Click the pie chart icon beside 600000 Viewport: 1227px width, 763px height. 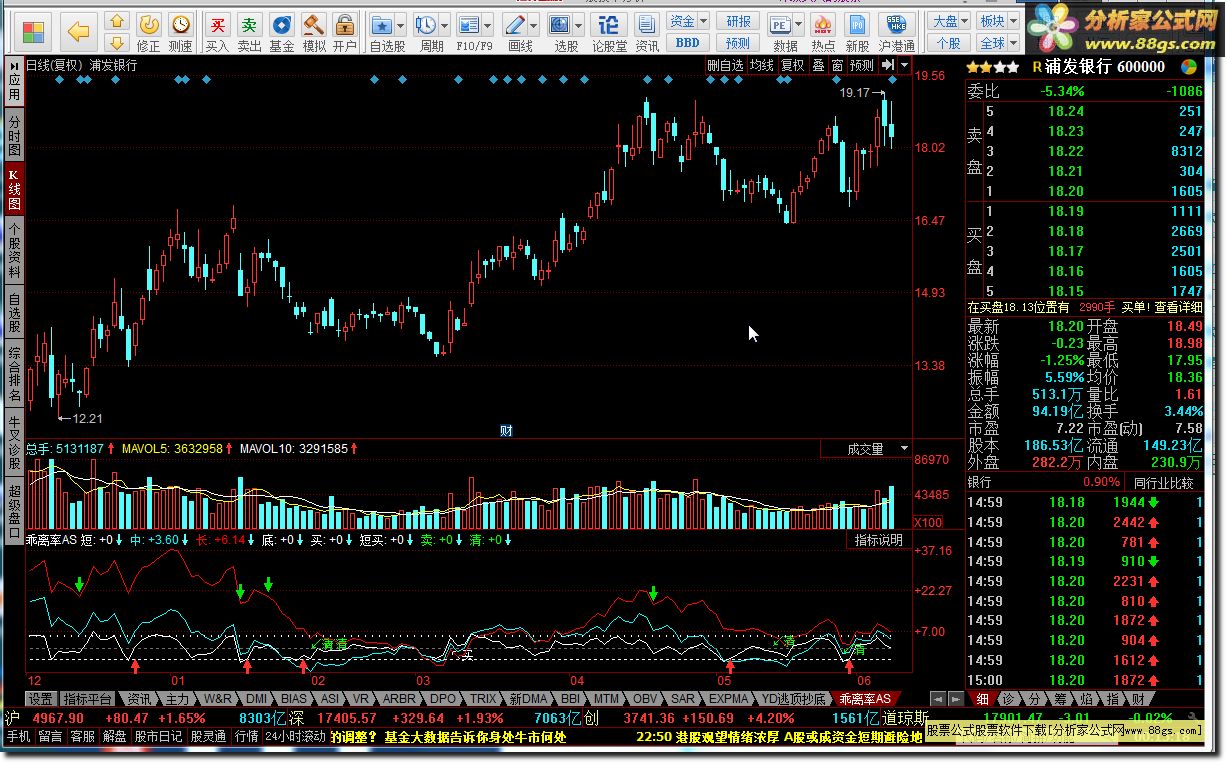pyautogui.click(x=1189, y=67)
